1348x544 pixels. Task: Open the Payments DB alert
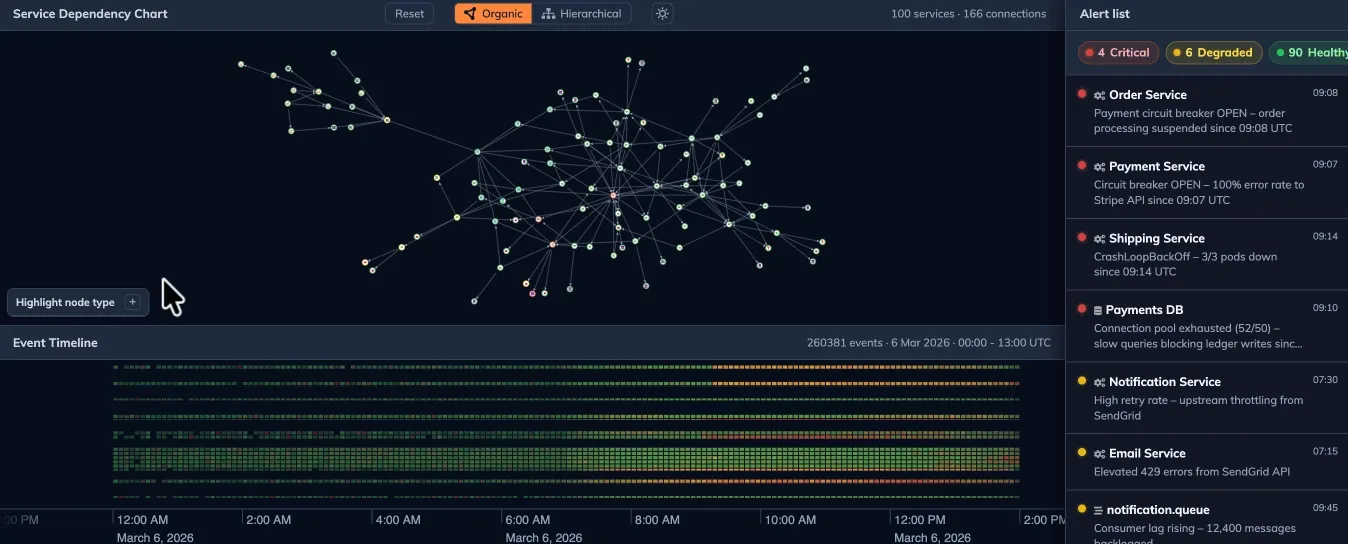point(1207,326)
